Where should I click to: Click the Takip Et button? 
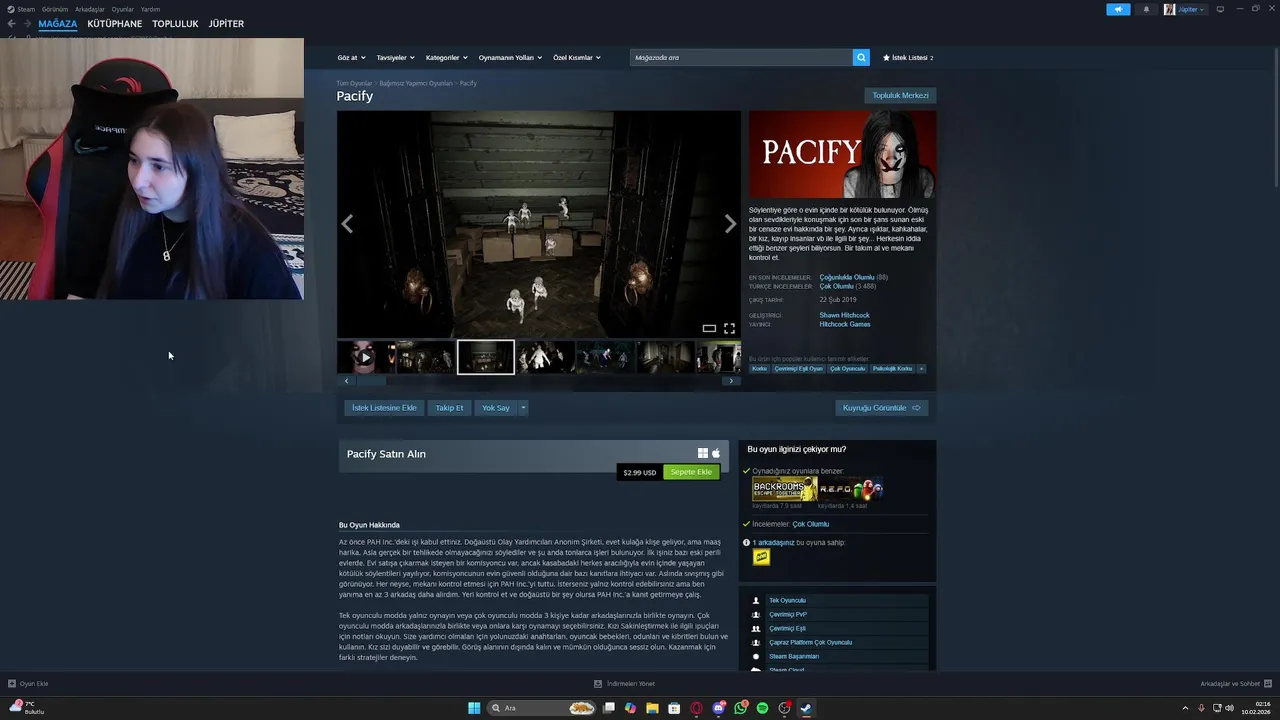(x=449, y=408)
